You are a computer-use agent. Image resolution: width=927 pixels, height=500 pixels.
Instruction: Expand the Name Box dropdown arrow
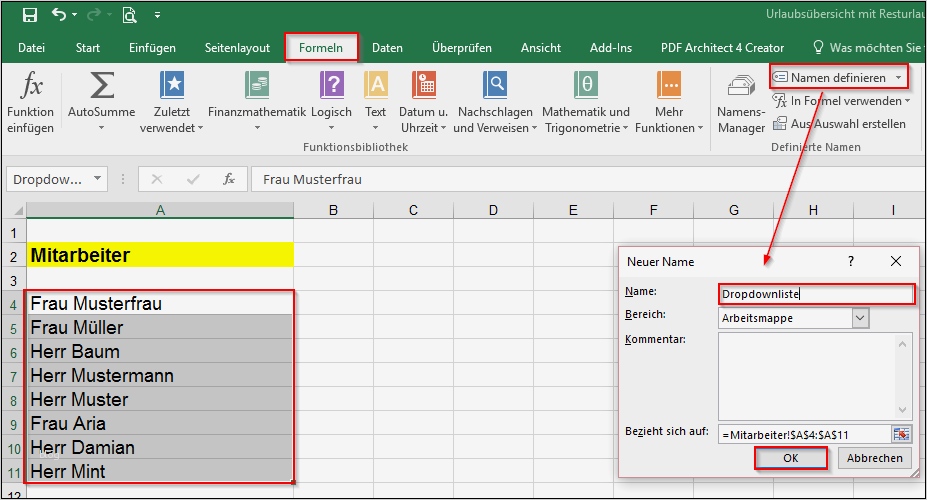pos(98,178)
